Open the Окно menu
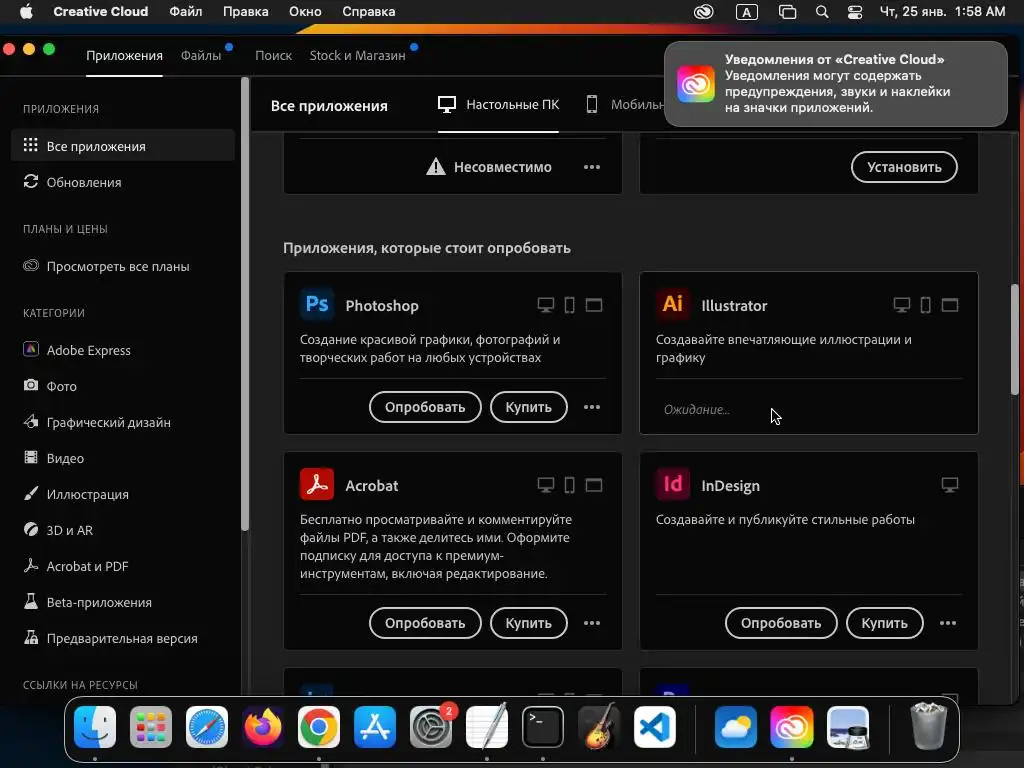The image size is (1024, 768). [x=305, y=12]
